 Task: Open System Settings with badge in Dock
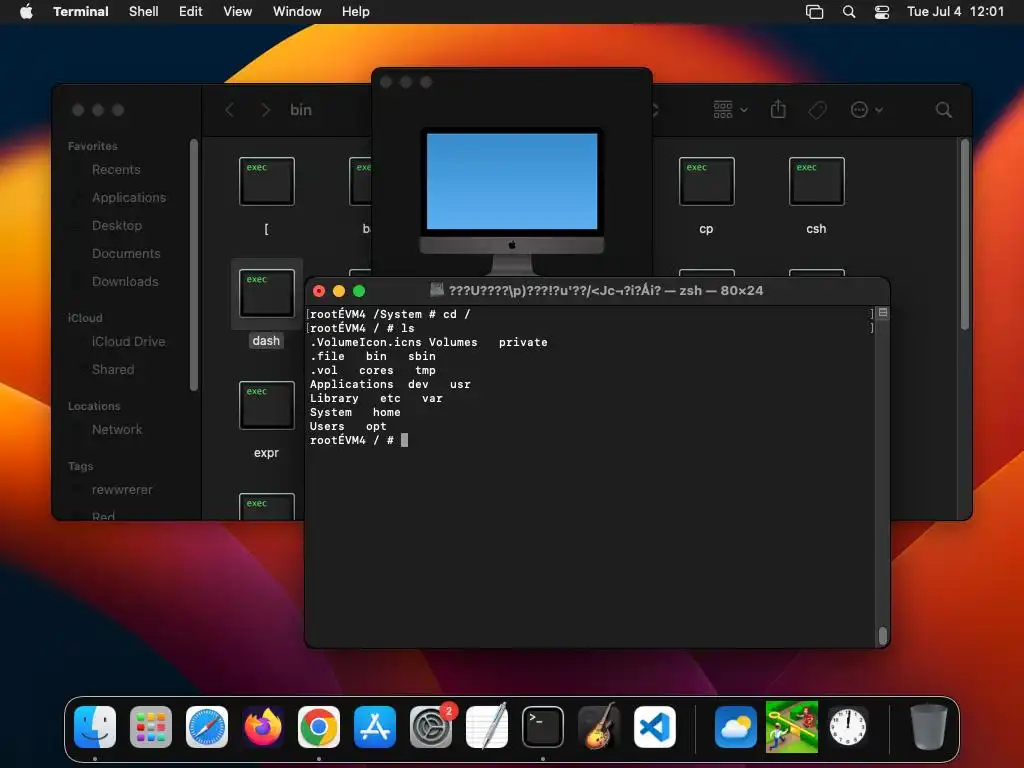pos(431,727)
